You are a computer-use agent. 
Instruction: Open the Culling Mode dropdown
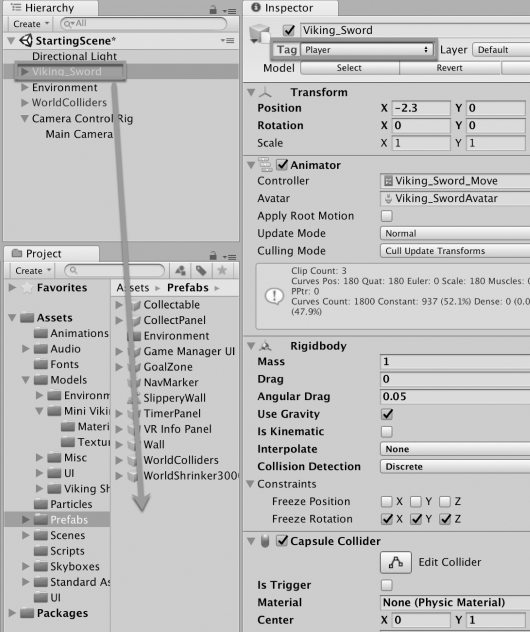click(455, 251)
